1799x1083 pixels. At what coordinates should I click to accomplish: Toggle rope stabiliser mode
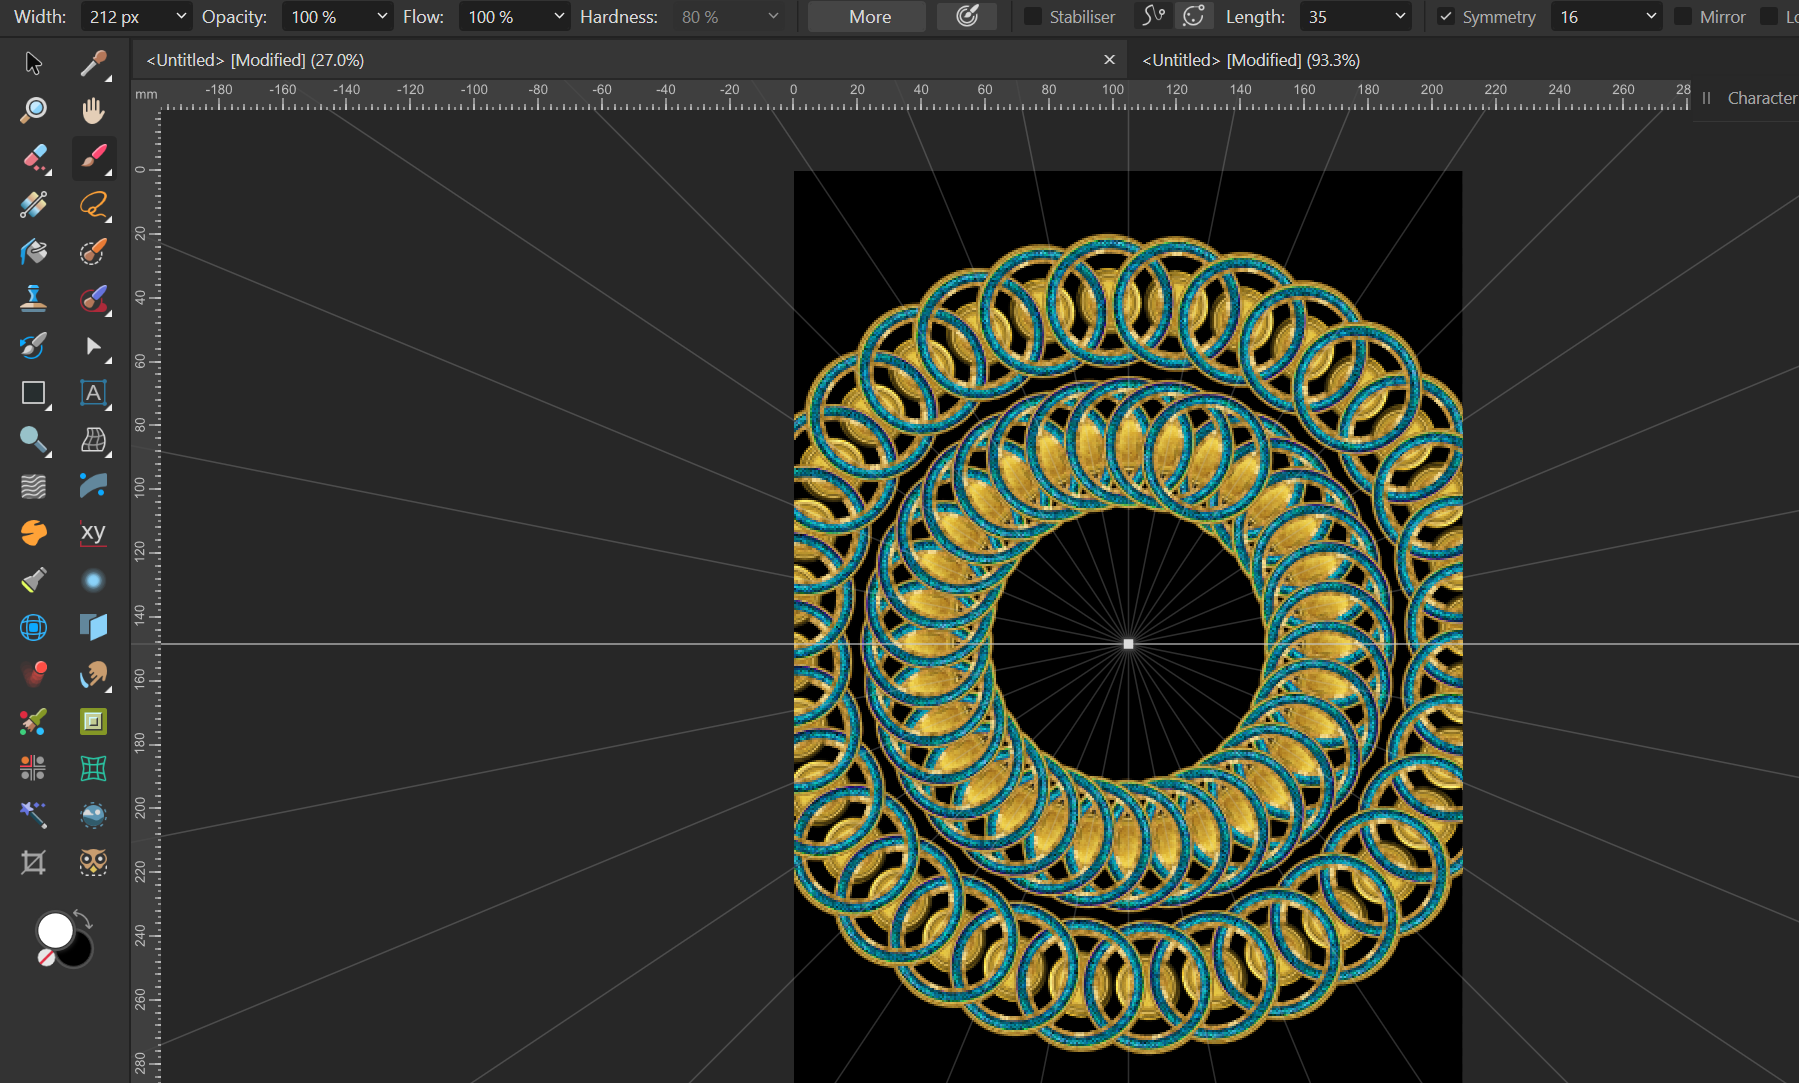pos(1154,16)
